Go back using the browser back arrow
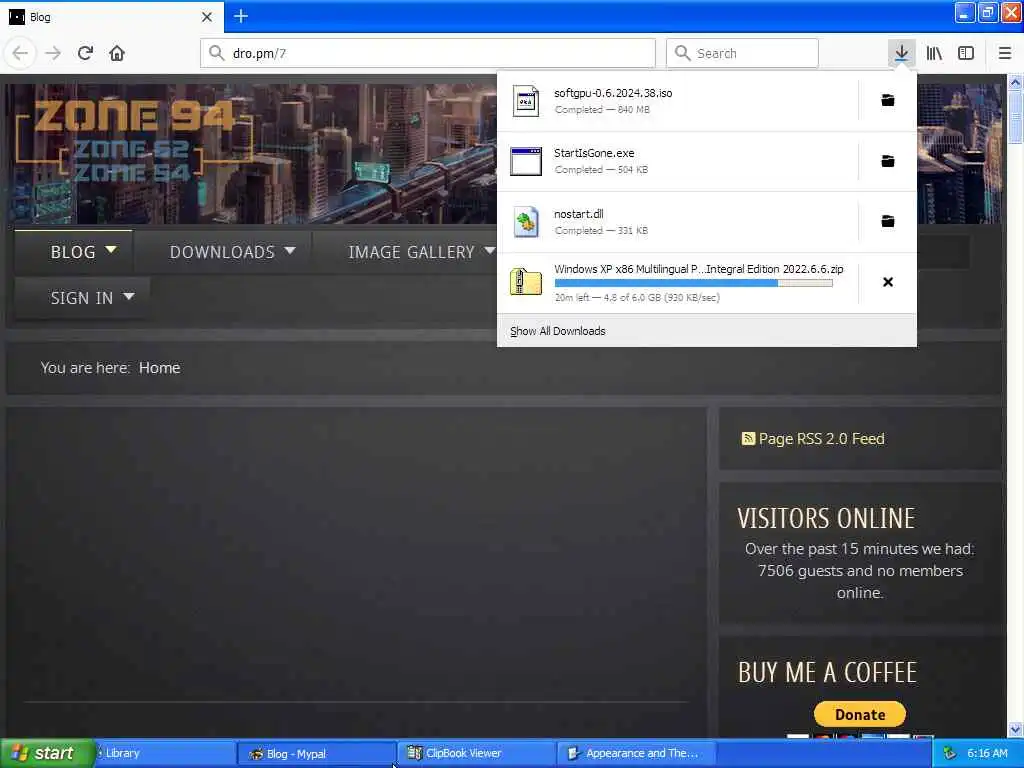Screen dimensions: 1024x768 point(20,53)
